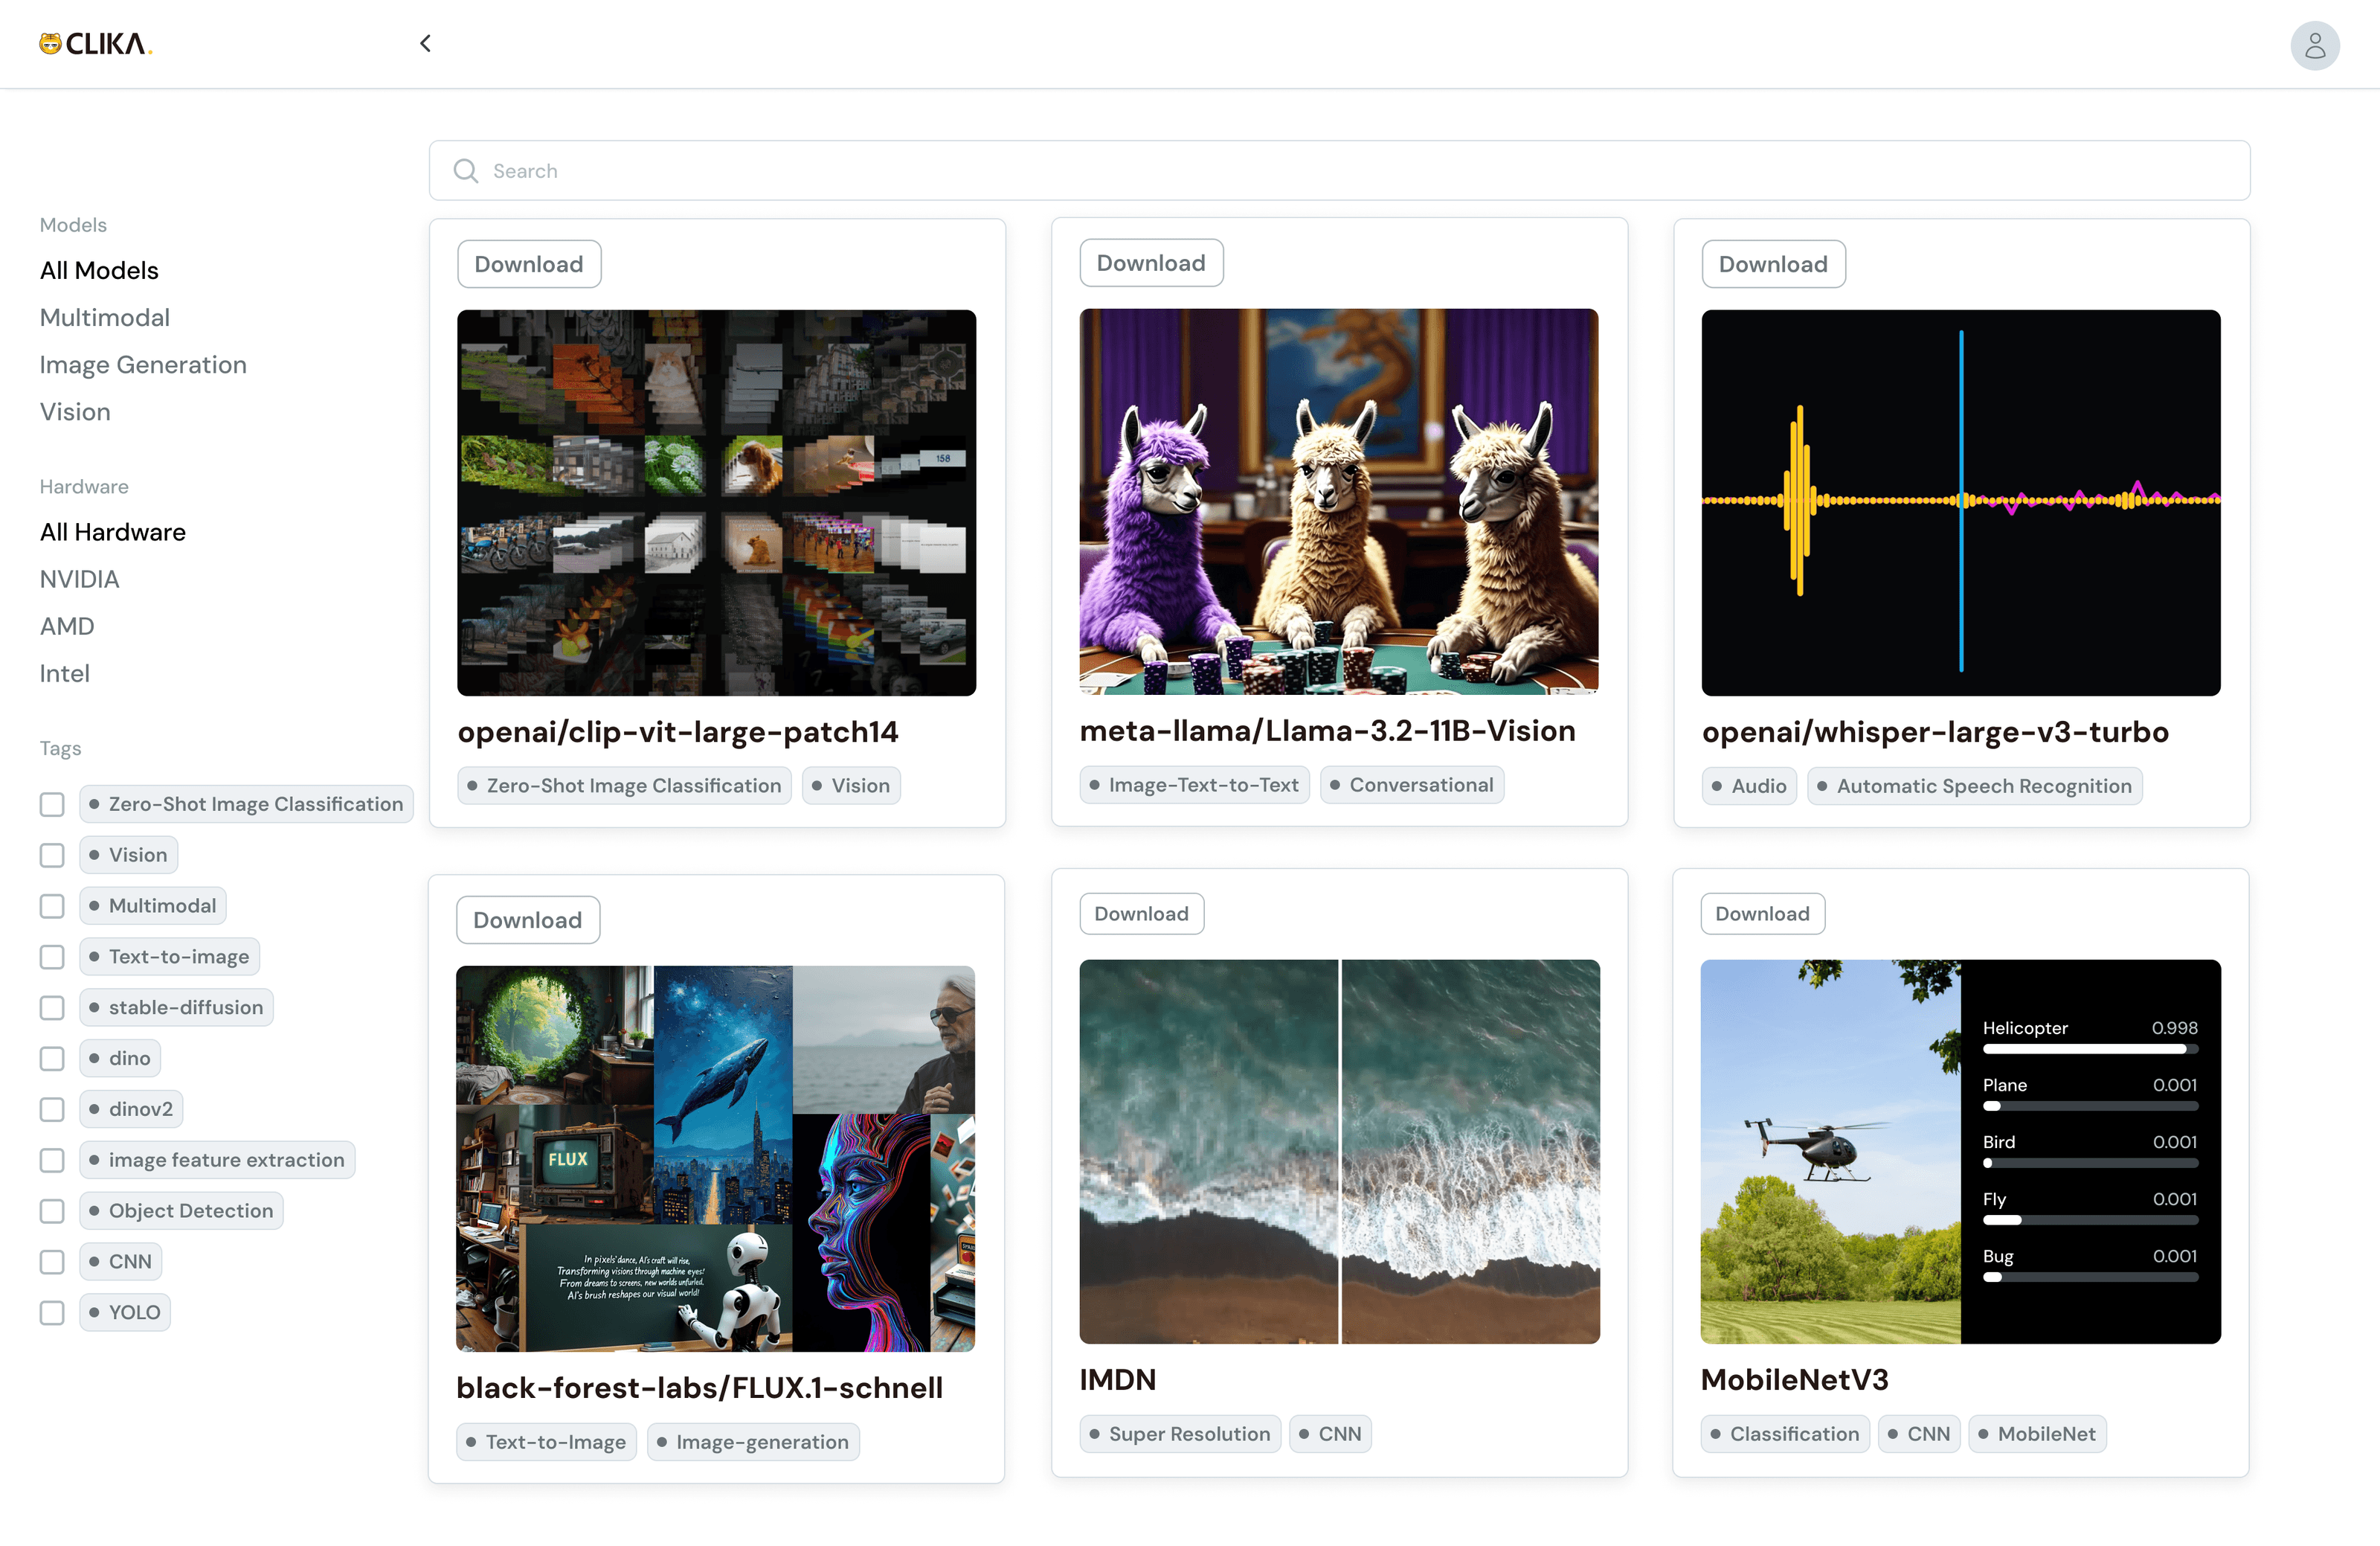Open the MobileNetV3 helicopter thumbnail
The height and width of the screenshot is (1546, 2380).
pyautogui.click(x=1960, y=1151)
